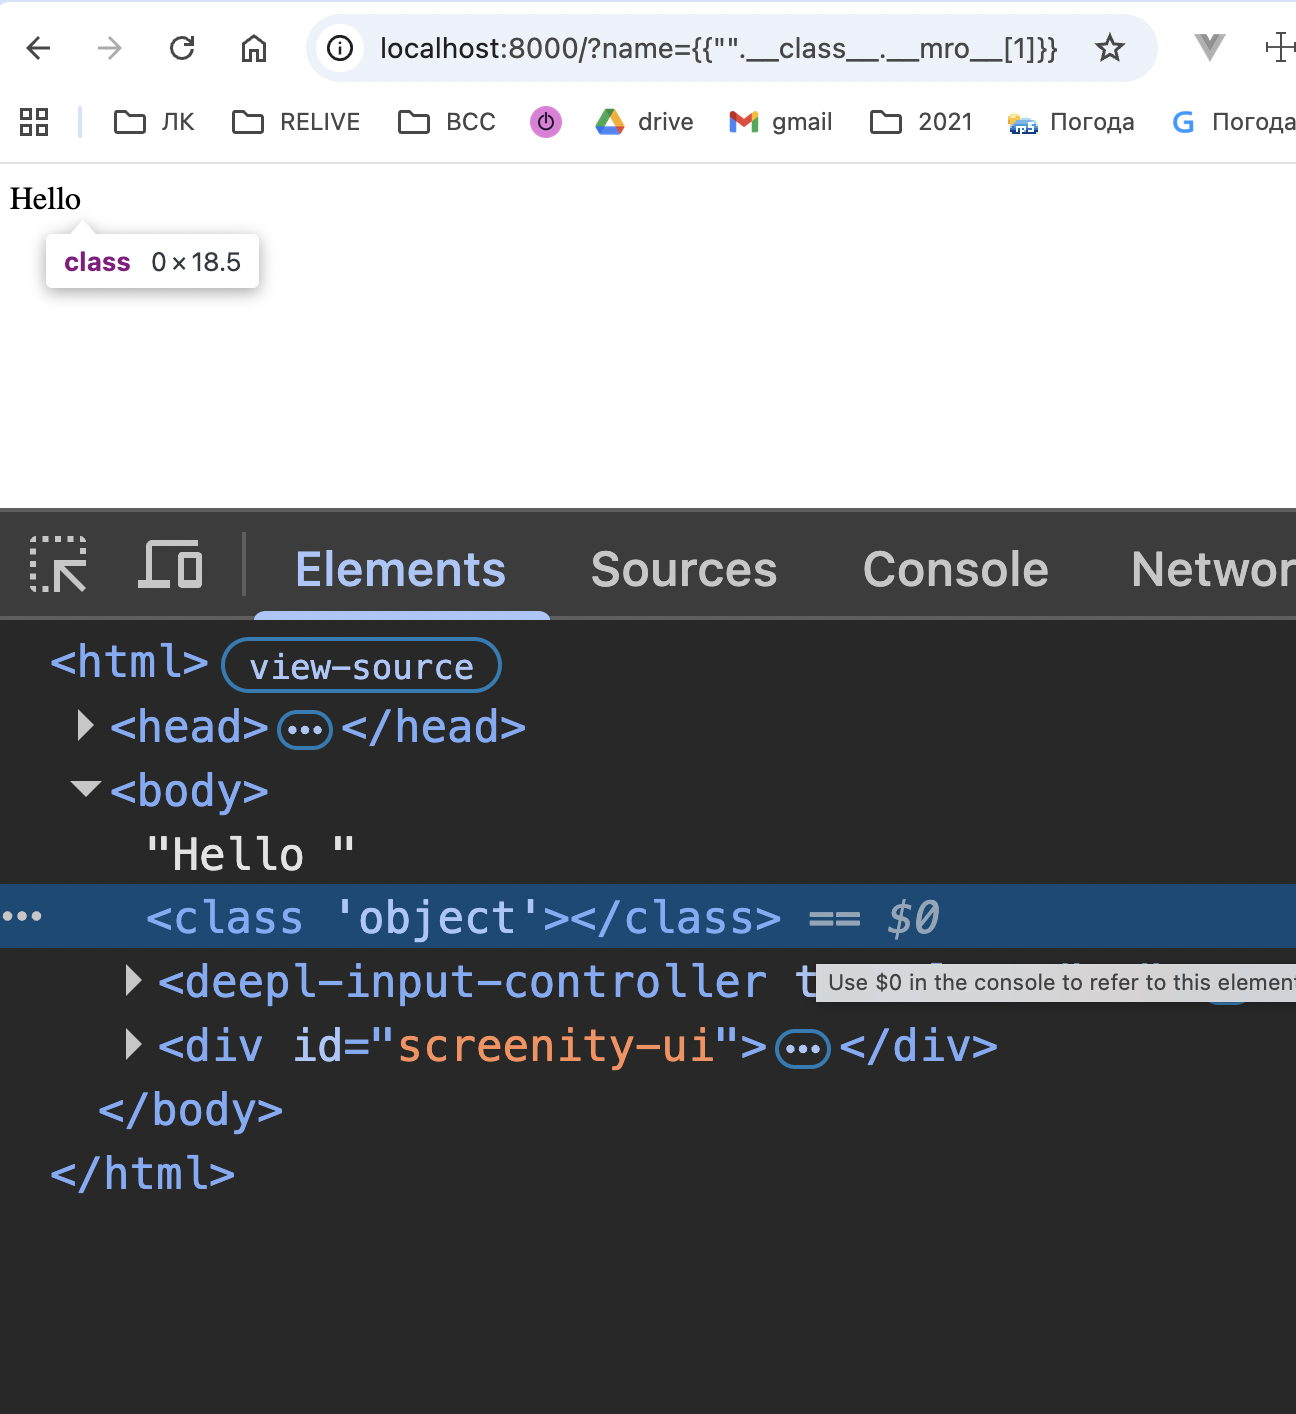This screenshot has width=1296, height=1414.
Task: Expand the deepl-input-controller element
Action: pos(133,981)
